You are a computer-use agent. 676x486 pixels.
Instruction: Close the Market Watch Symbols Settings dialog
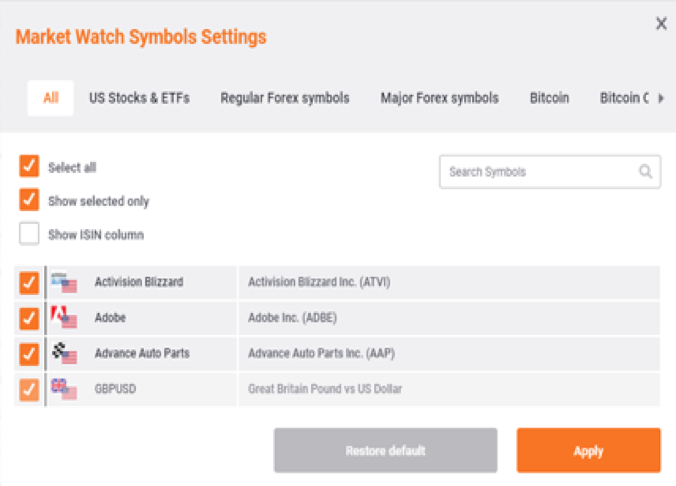click(x=661, y=23)
